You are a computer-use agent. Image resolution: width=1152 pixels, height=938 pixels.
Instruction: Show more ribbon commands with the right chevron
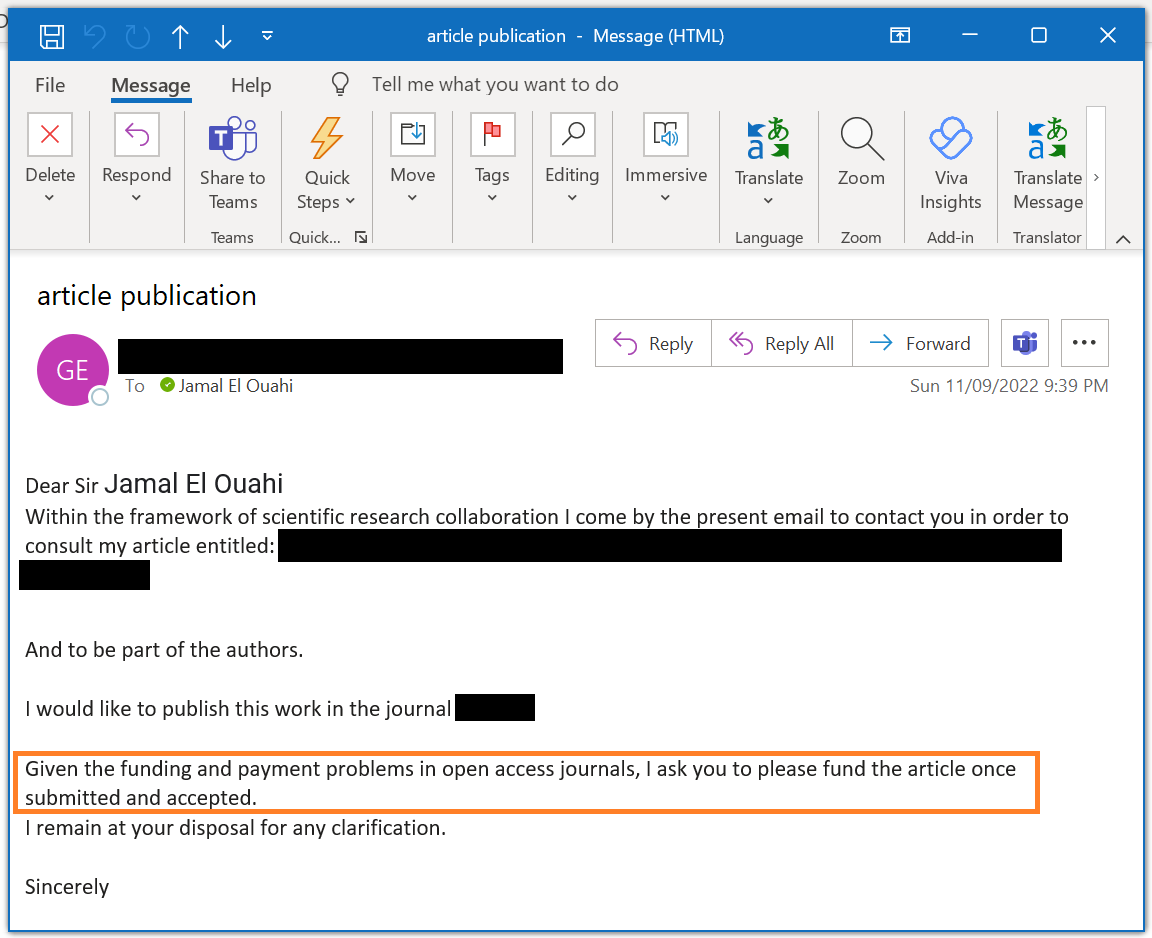point(1096,177)
